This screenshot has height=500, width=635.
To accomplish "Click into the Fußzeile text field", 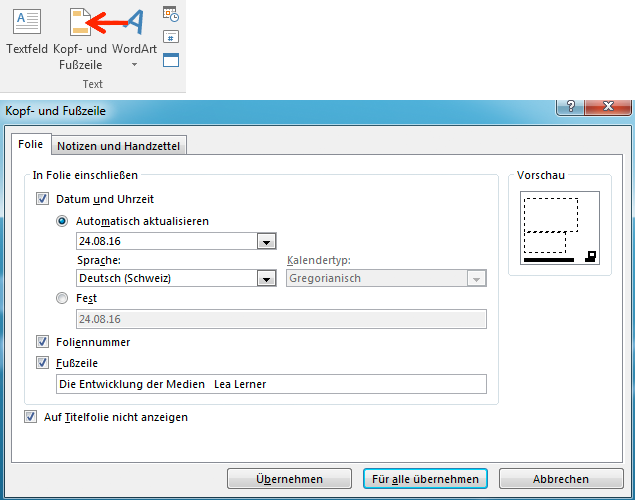I will pos(271,384).
